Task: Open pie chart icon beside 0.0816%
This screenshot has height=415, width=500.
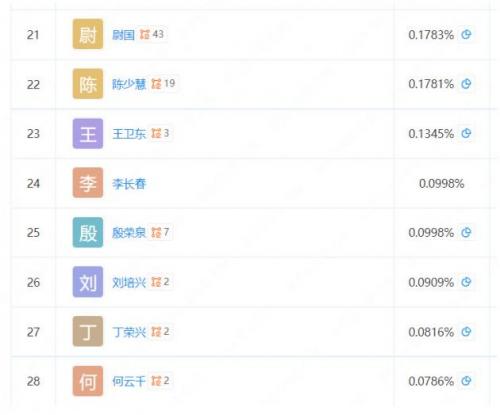Action: (466, 332)
